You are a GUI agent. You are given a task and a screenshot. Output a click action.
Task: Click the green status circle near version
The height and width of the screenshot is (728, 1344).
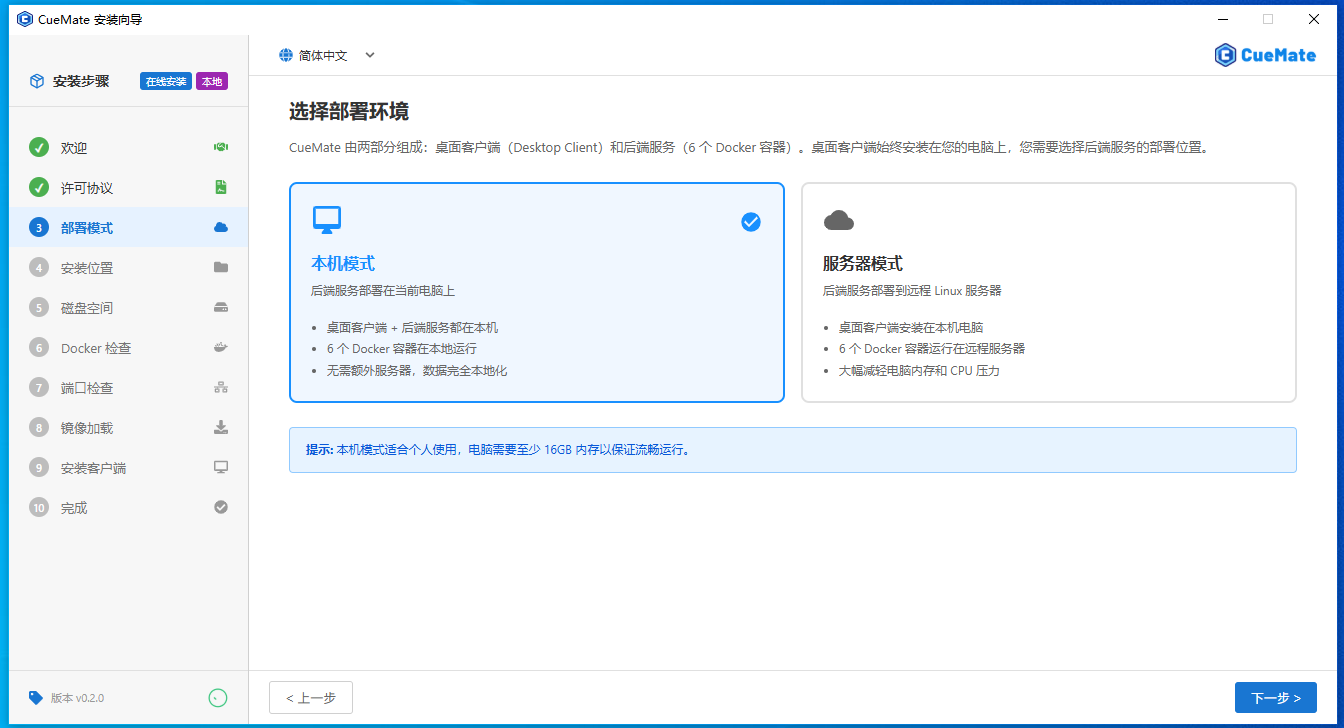point(218,698)
